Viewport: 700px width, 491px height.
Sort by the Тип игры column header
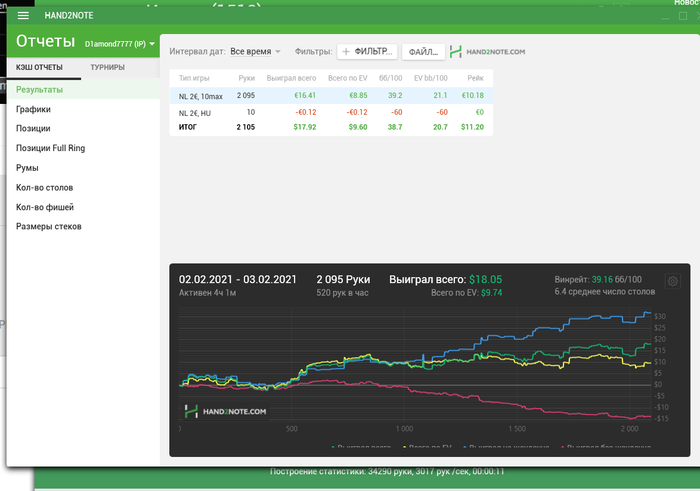tap(194, 78)
